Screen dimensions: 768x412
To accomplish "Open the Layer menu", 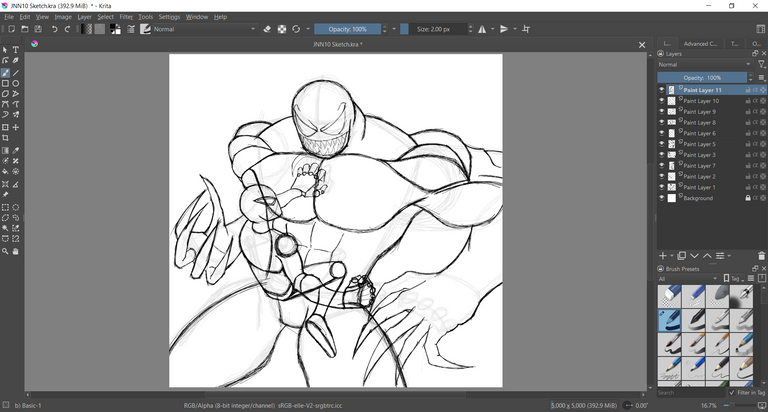I will coord(84,17).
